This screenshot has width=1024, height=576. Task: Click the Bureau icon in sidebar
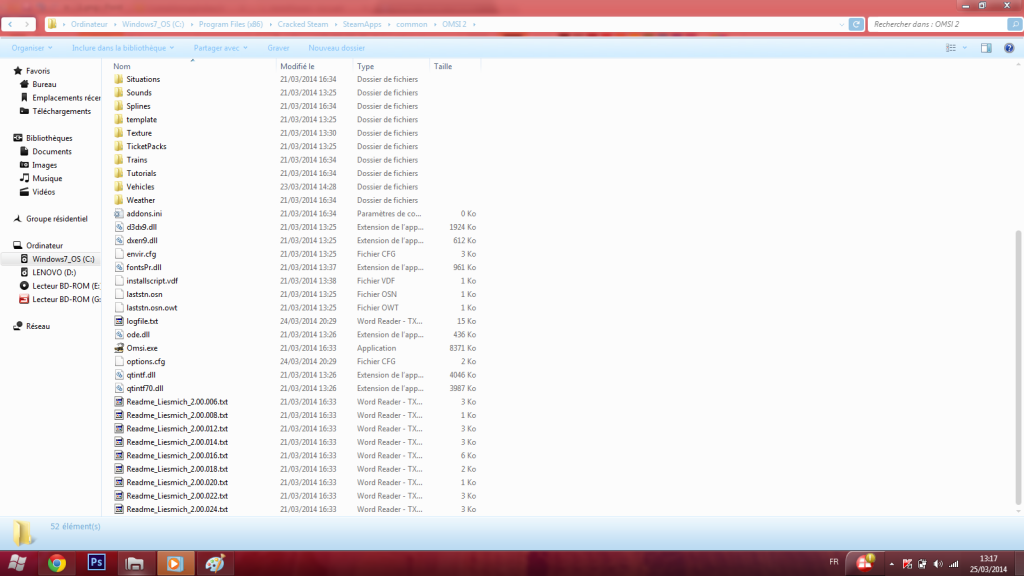tap(24, 84)
